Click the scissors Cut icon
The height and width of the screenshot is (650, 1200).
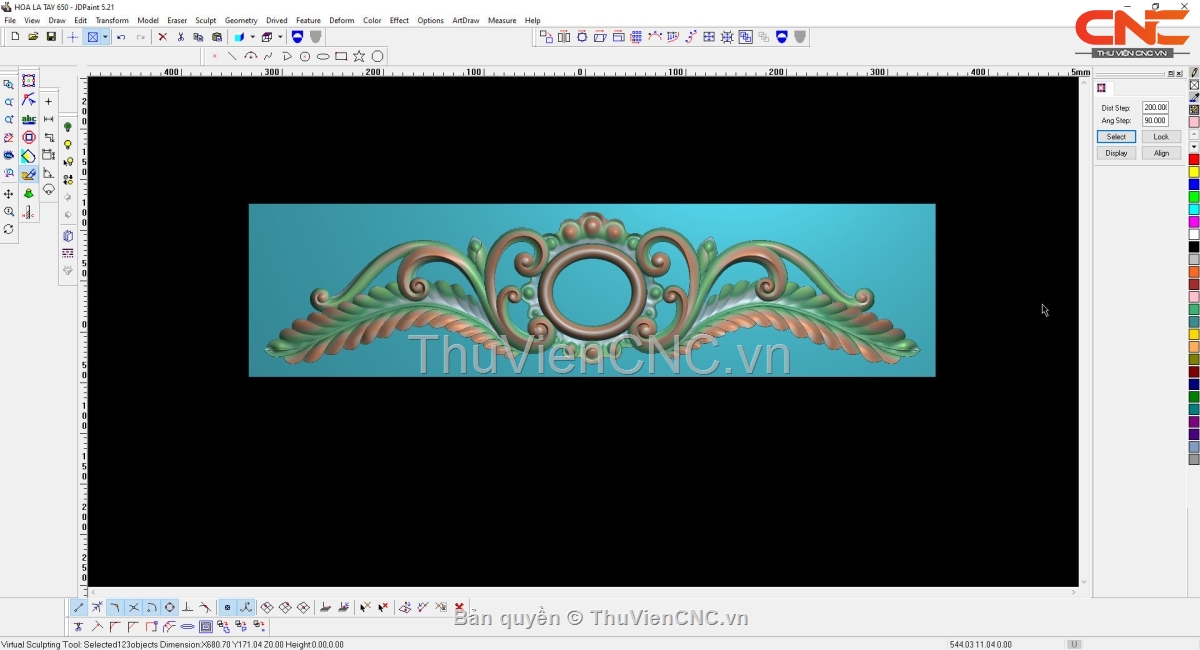180,37
